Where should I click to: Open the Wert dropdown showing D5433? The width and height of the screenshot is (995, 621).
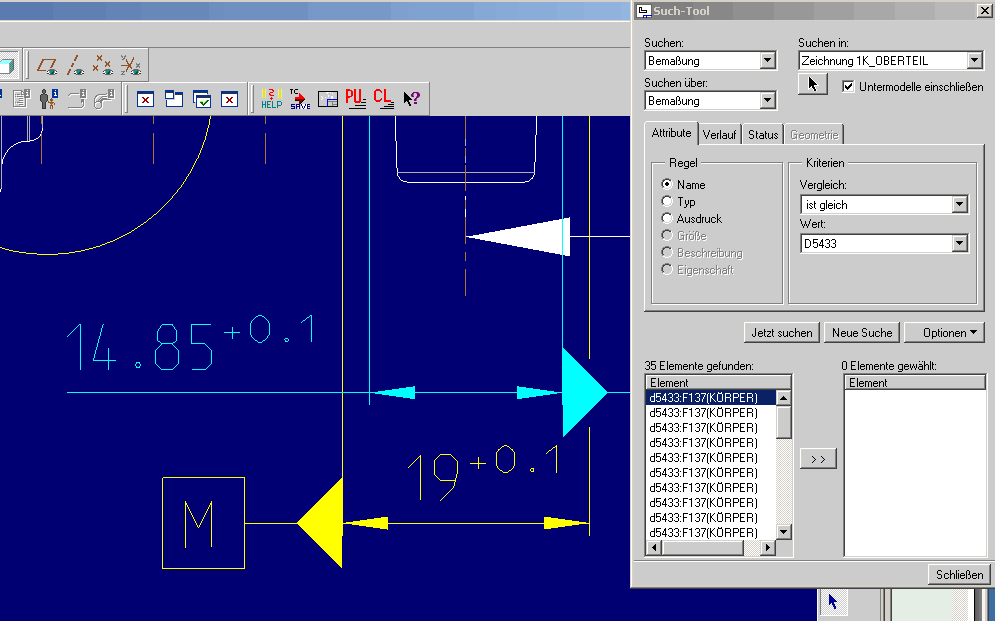pyautogui.click(x=959, y=244)
